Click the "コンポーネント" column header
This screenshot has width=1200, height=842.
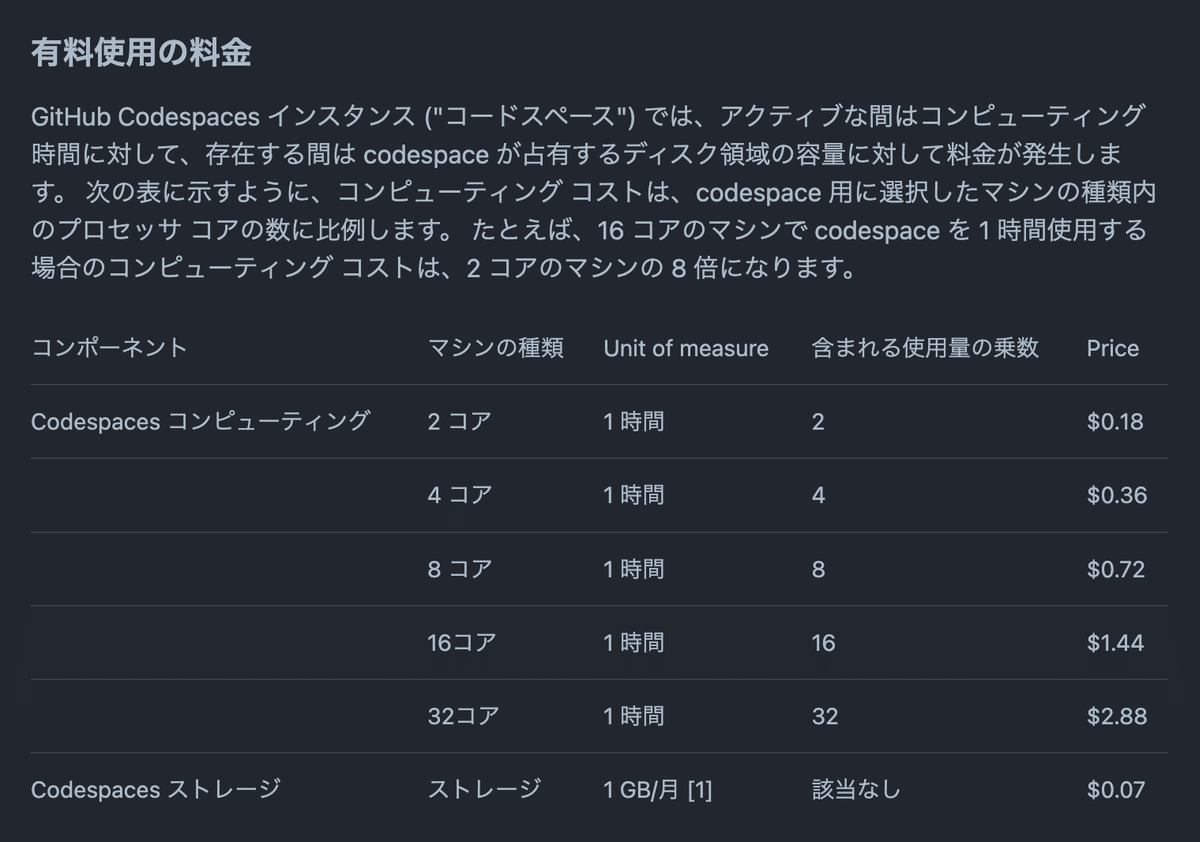[x=109, y=348]
